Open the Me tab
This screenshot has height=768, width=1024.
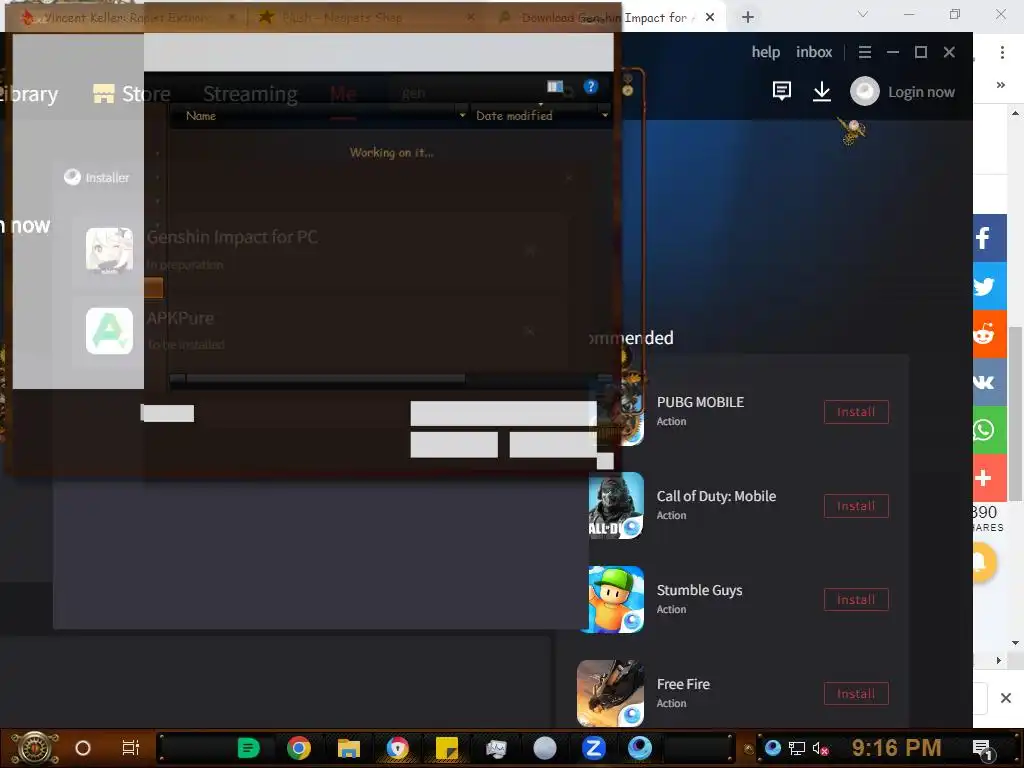point(343,94)
